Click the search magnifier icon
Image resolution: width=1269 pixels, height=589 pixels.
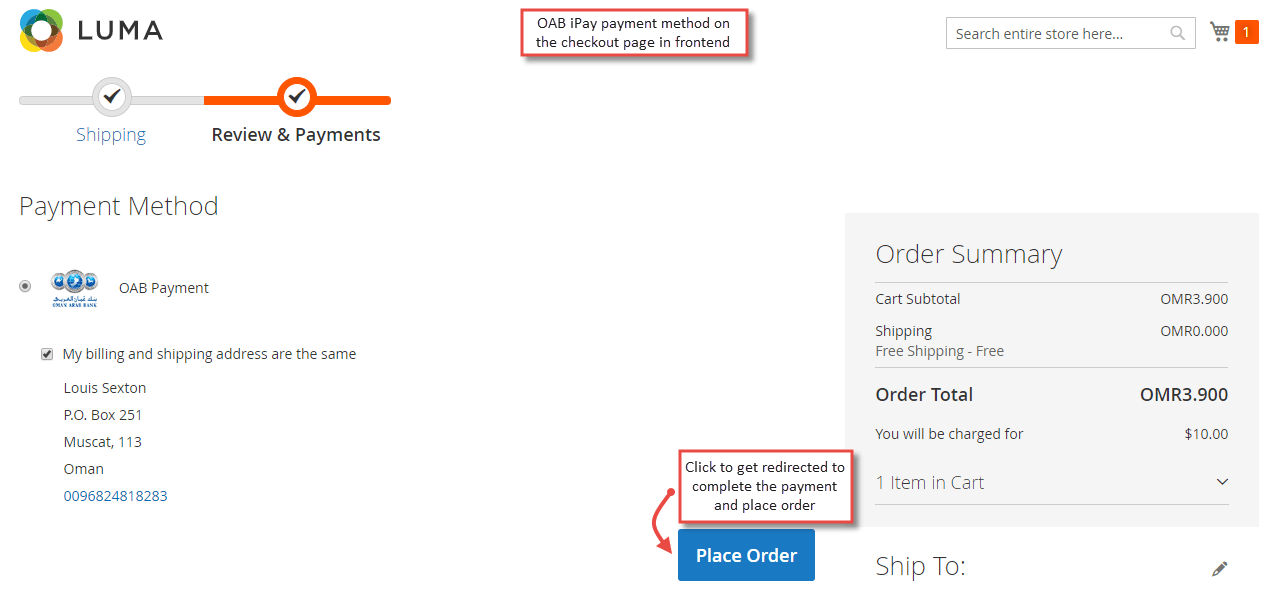click(x=1177, y=33)
